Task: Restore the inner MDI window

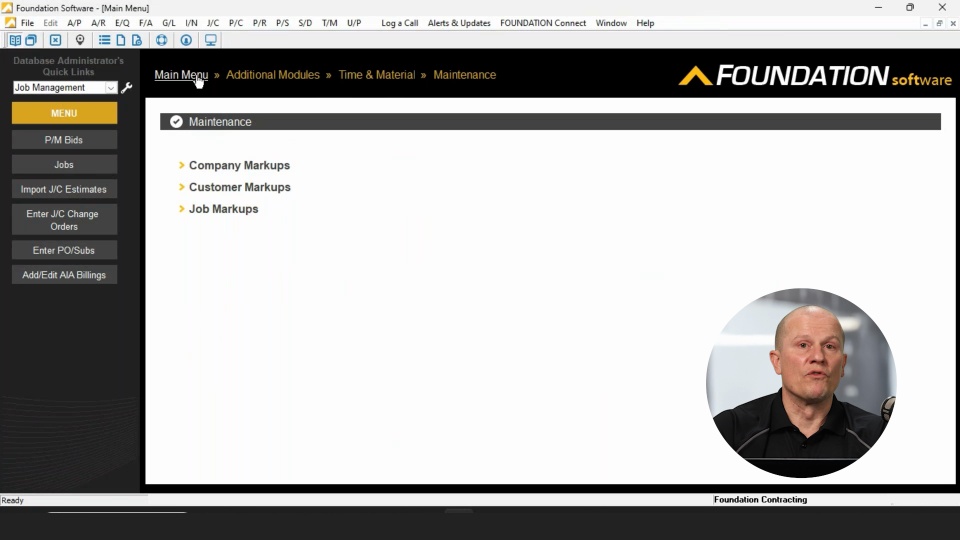Action: [x=939, y=23]
